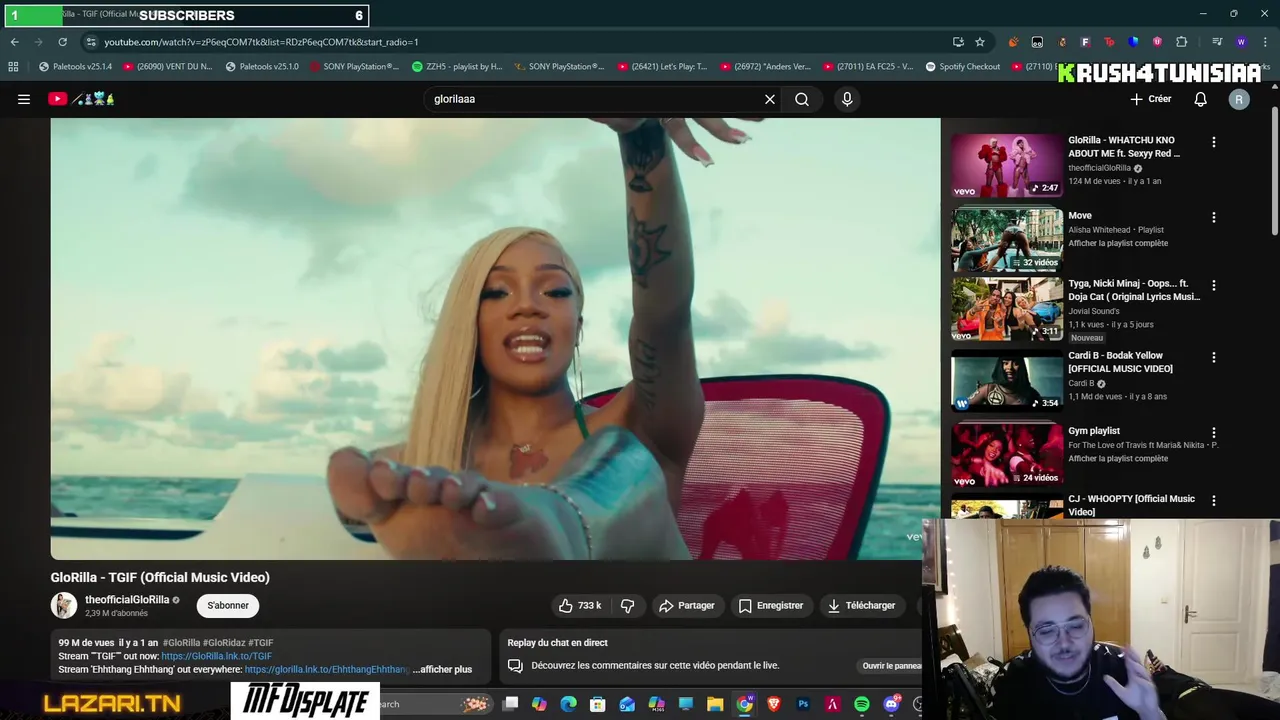Open CJ - WHOOPTY video title

pos(1131,505)
